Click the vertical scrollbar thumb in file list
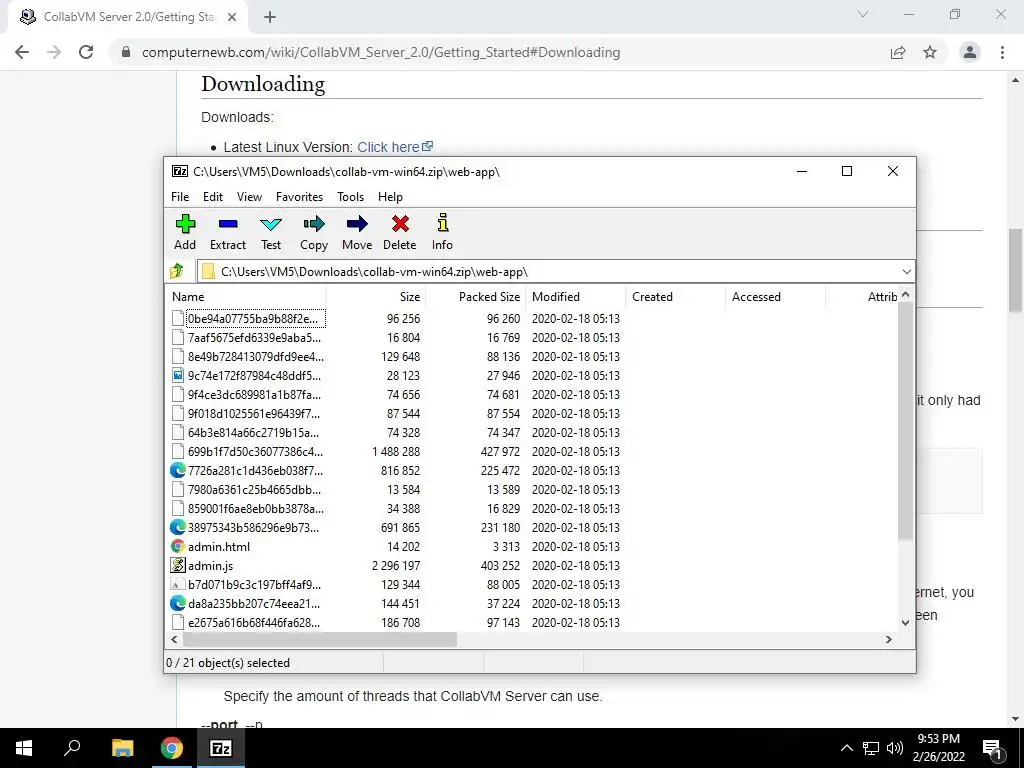This screenshot has height=768, width=1024. 905,421
